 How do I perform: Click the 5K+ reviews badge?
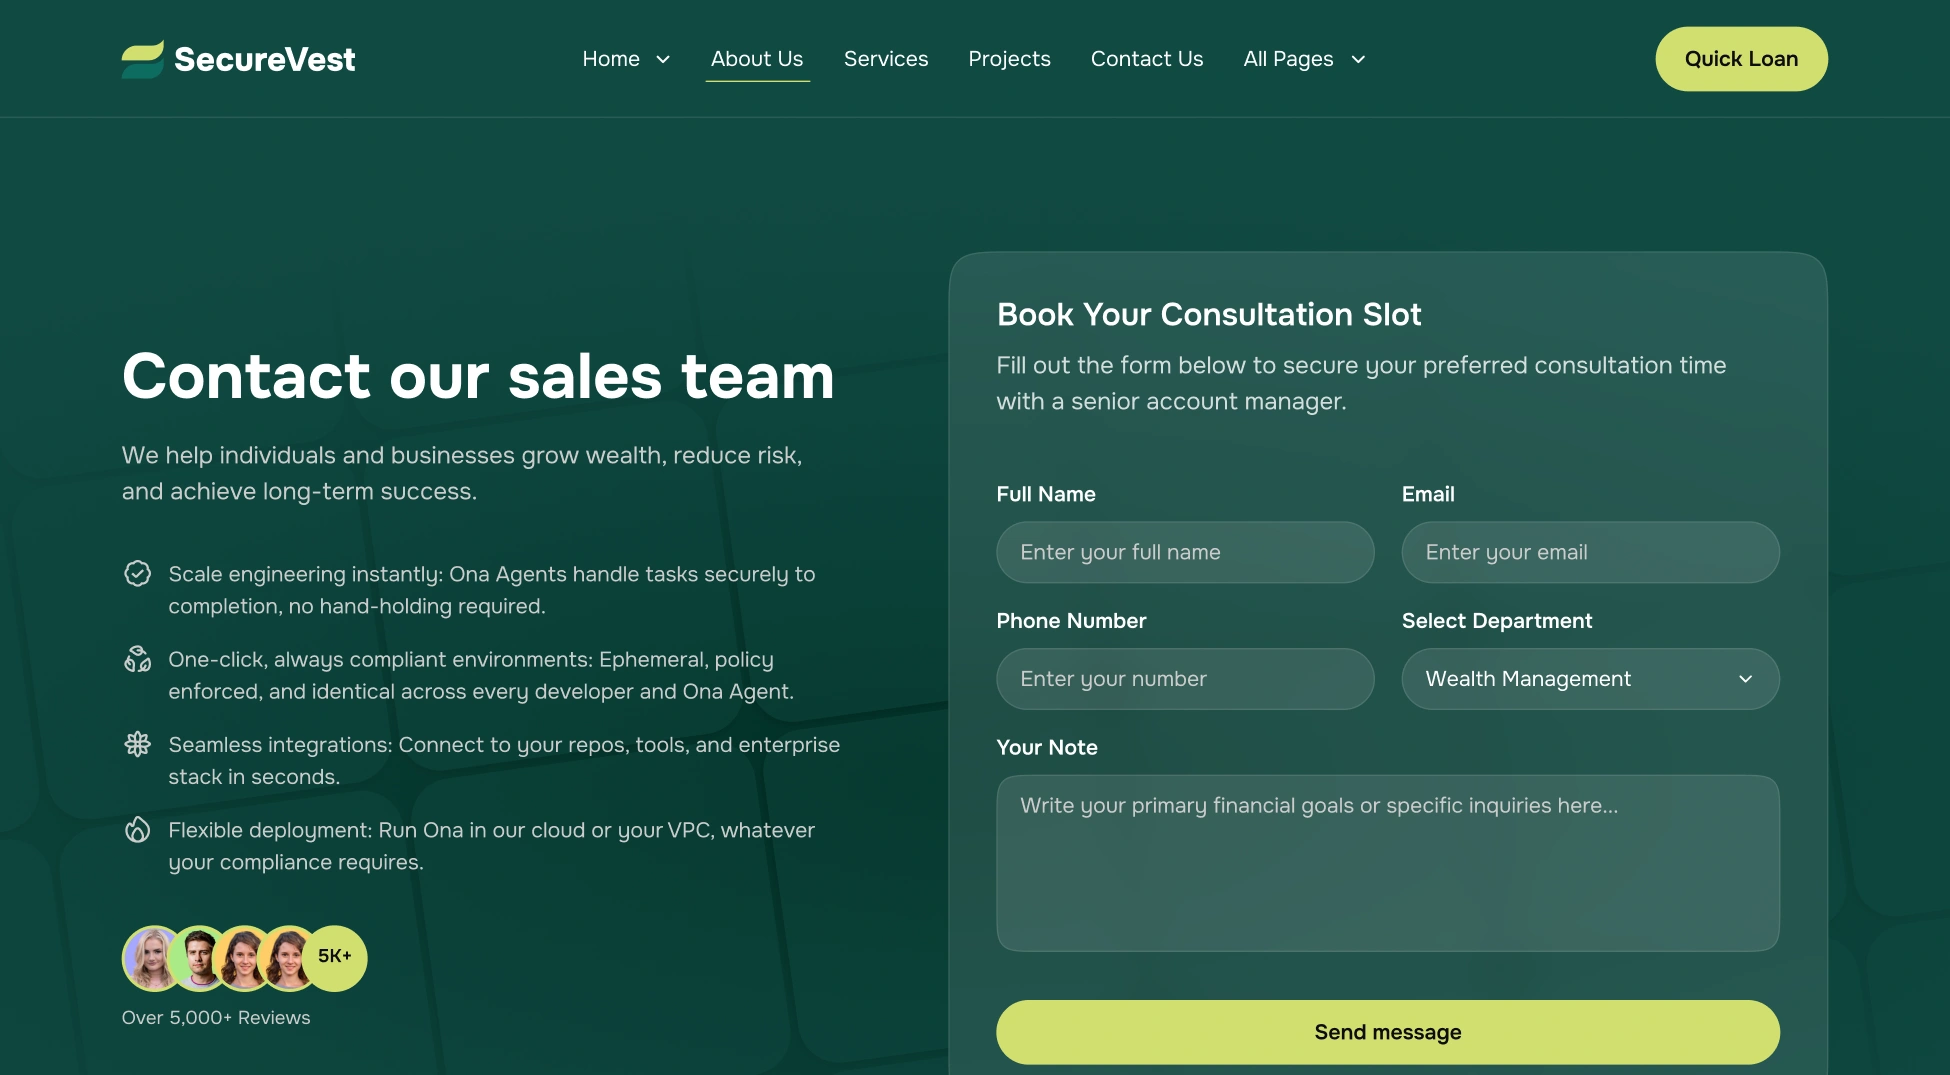click(335, 958)
